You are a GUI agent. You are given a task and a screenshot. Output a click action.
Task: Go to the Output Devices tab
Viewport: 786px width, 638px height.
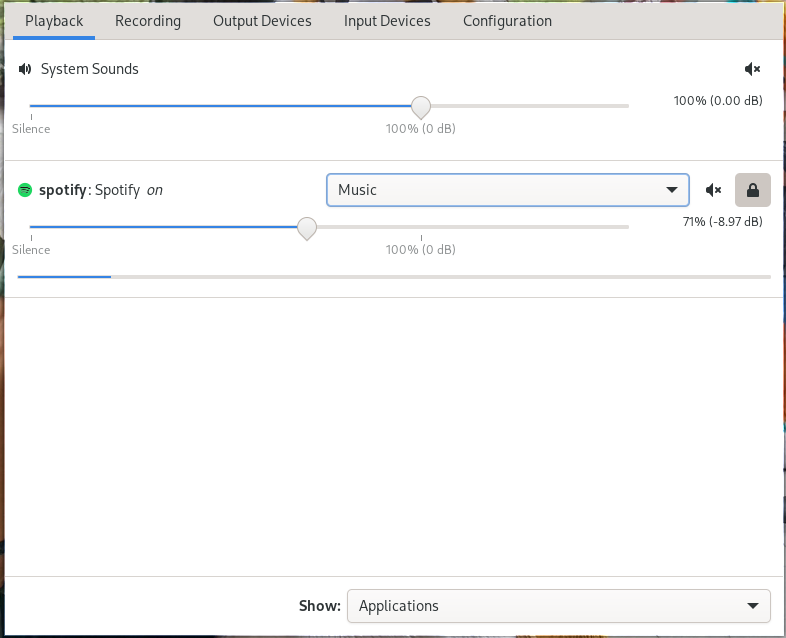pyautogui.click(x=262, y=21)
